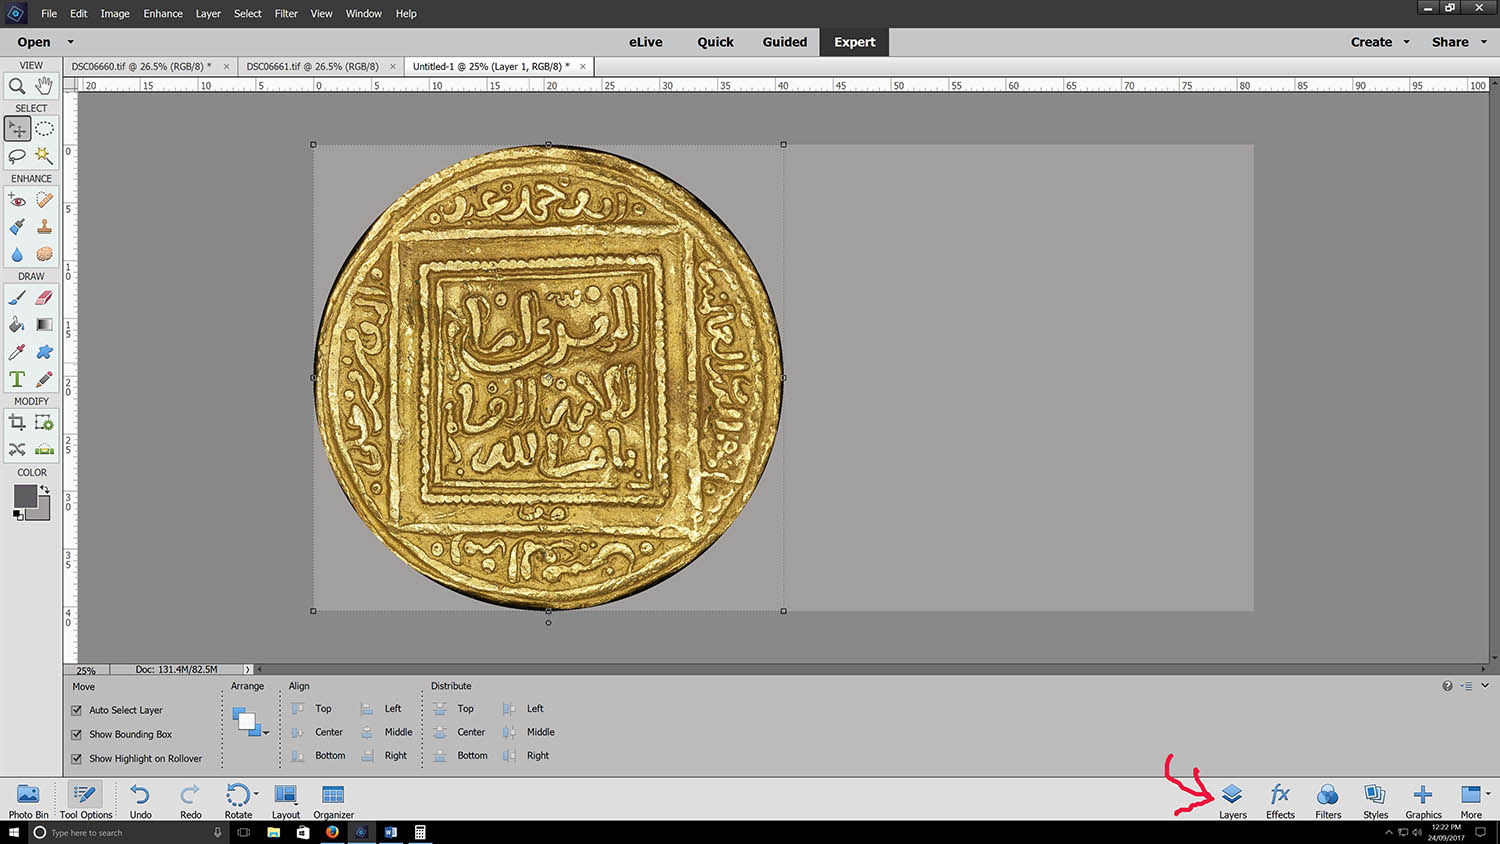Expand the Rotate options arrow
Viewport: 1500px width, 844px height.
pos(256,794)
